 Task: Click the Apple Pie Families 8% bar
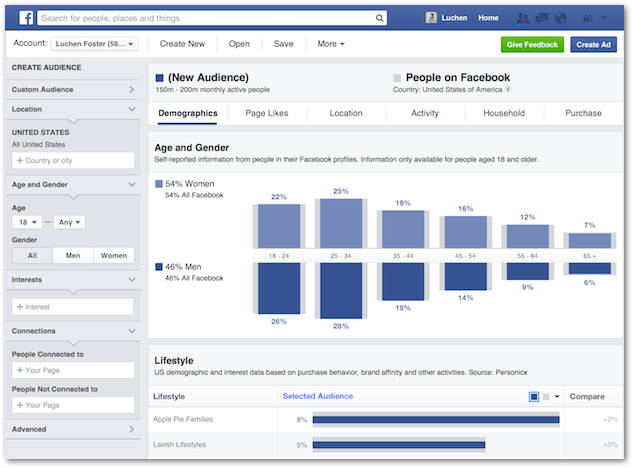click(x=436, y=420)
